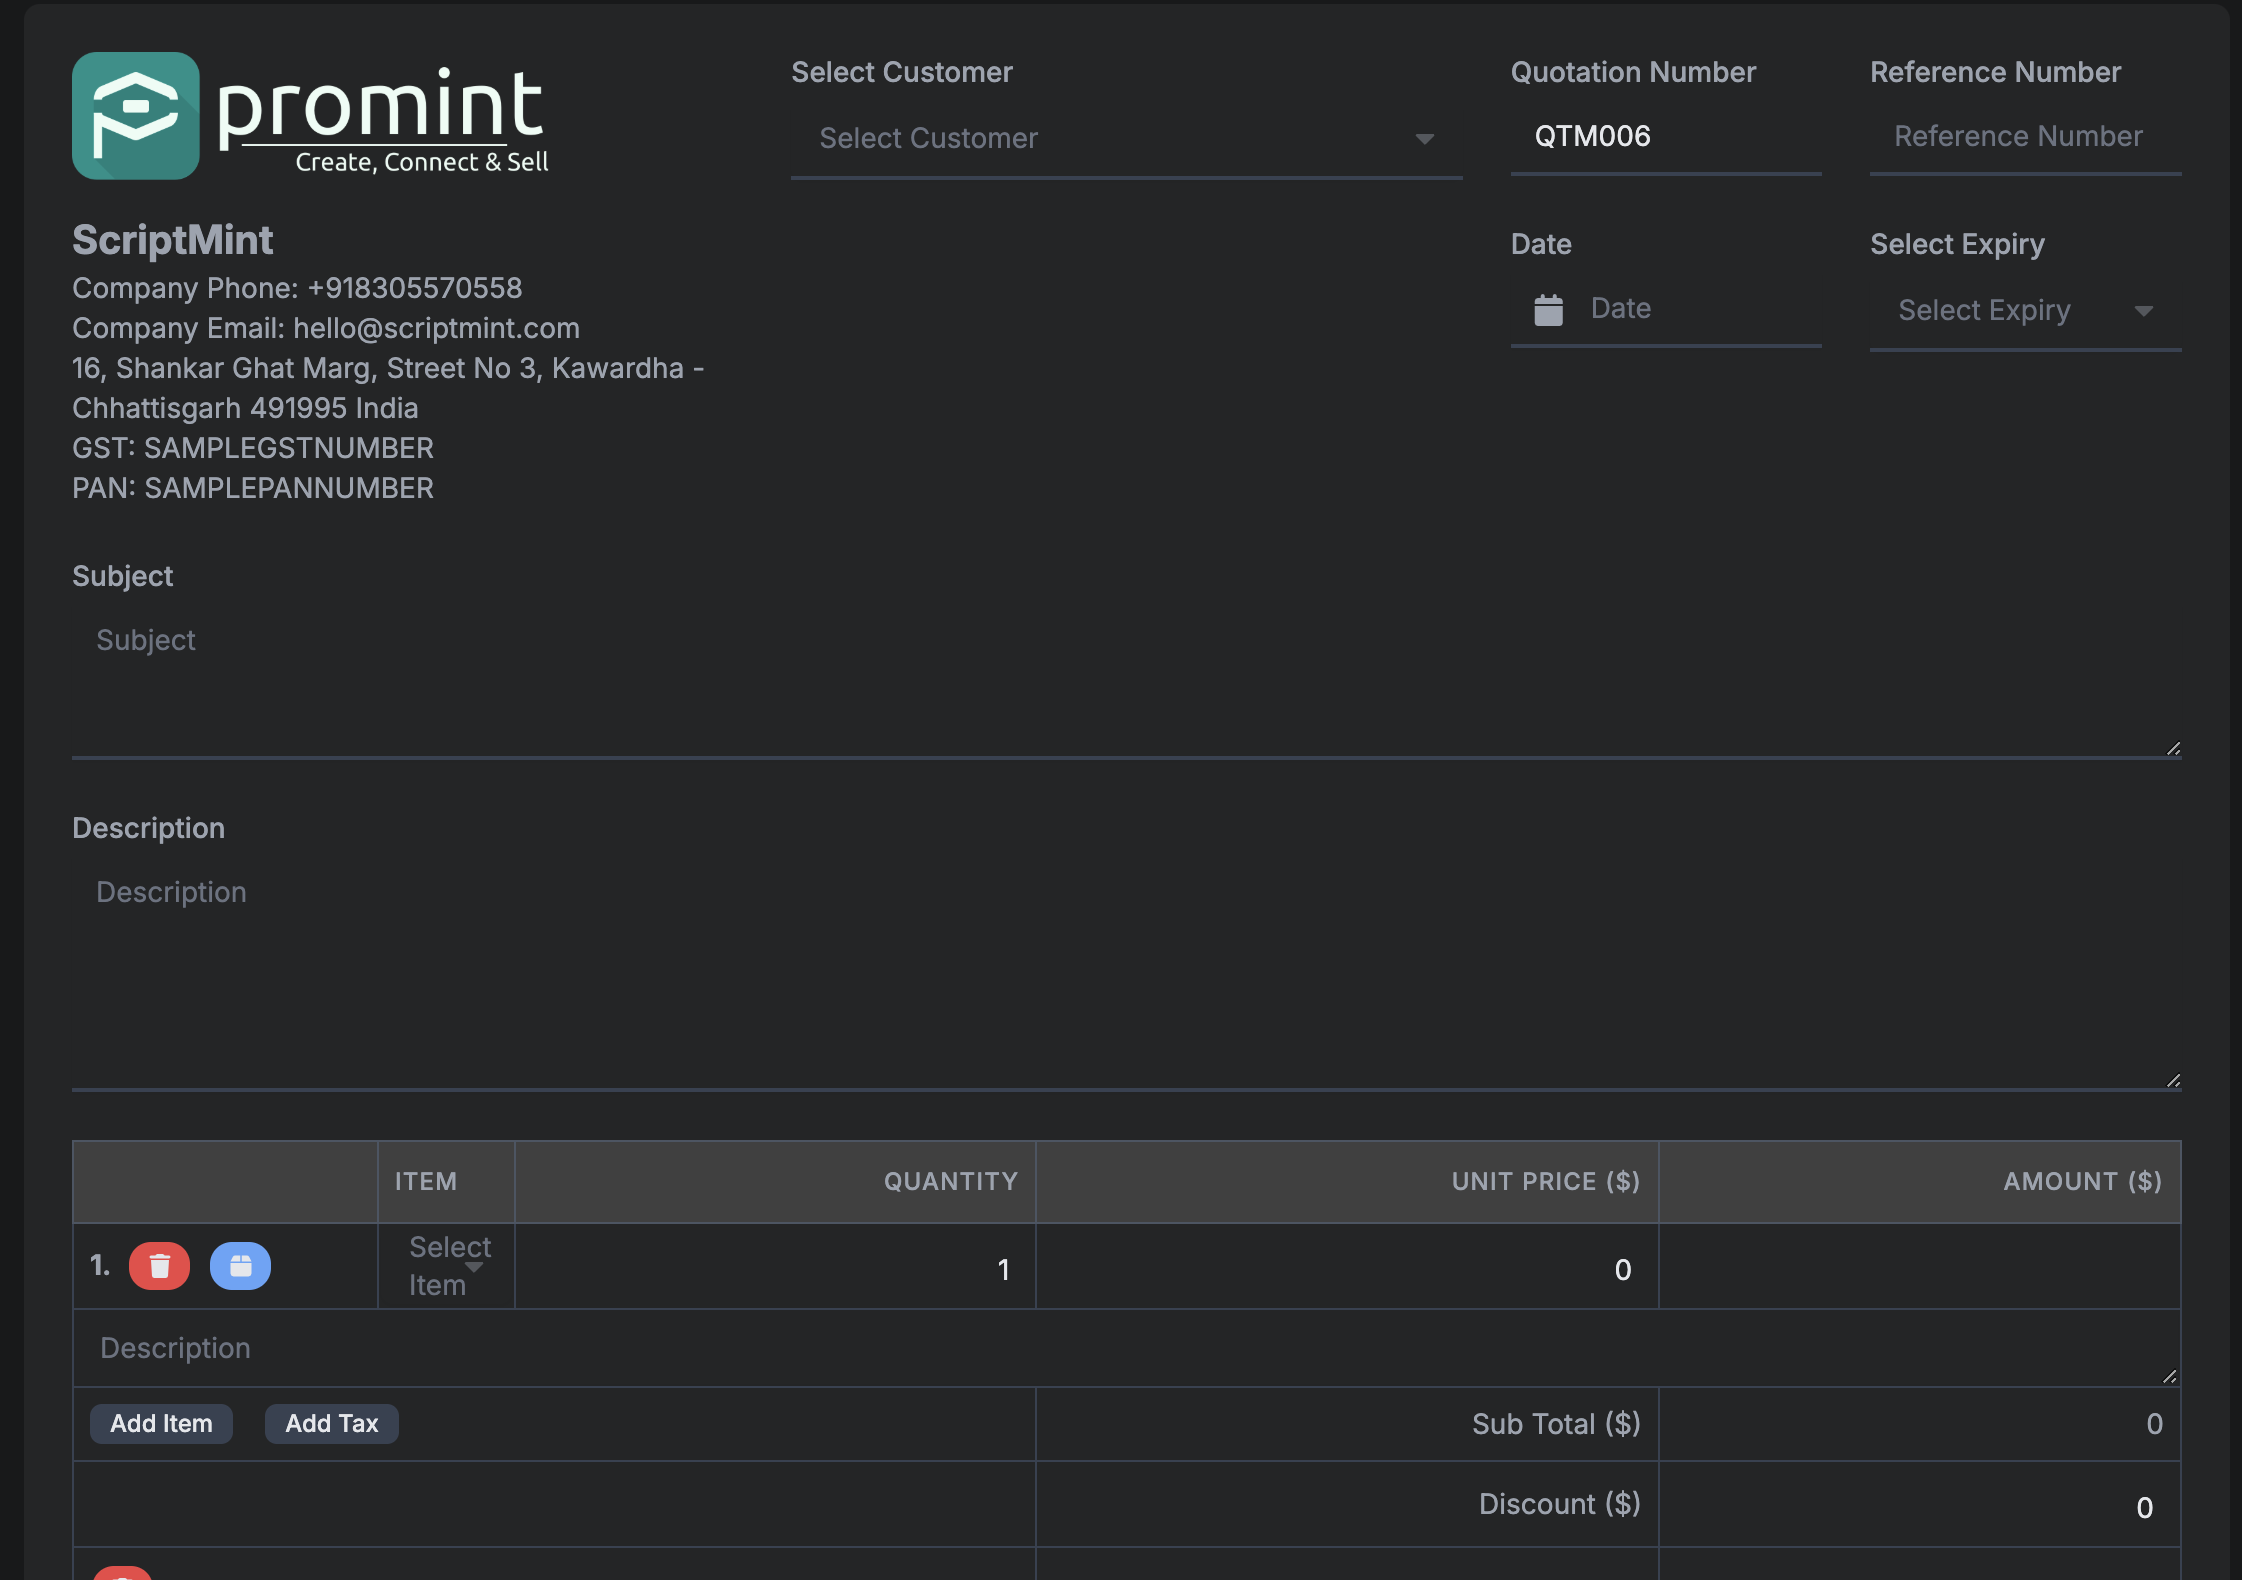Click the blue box icon on row 1

(240, 1266)
